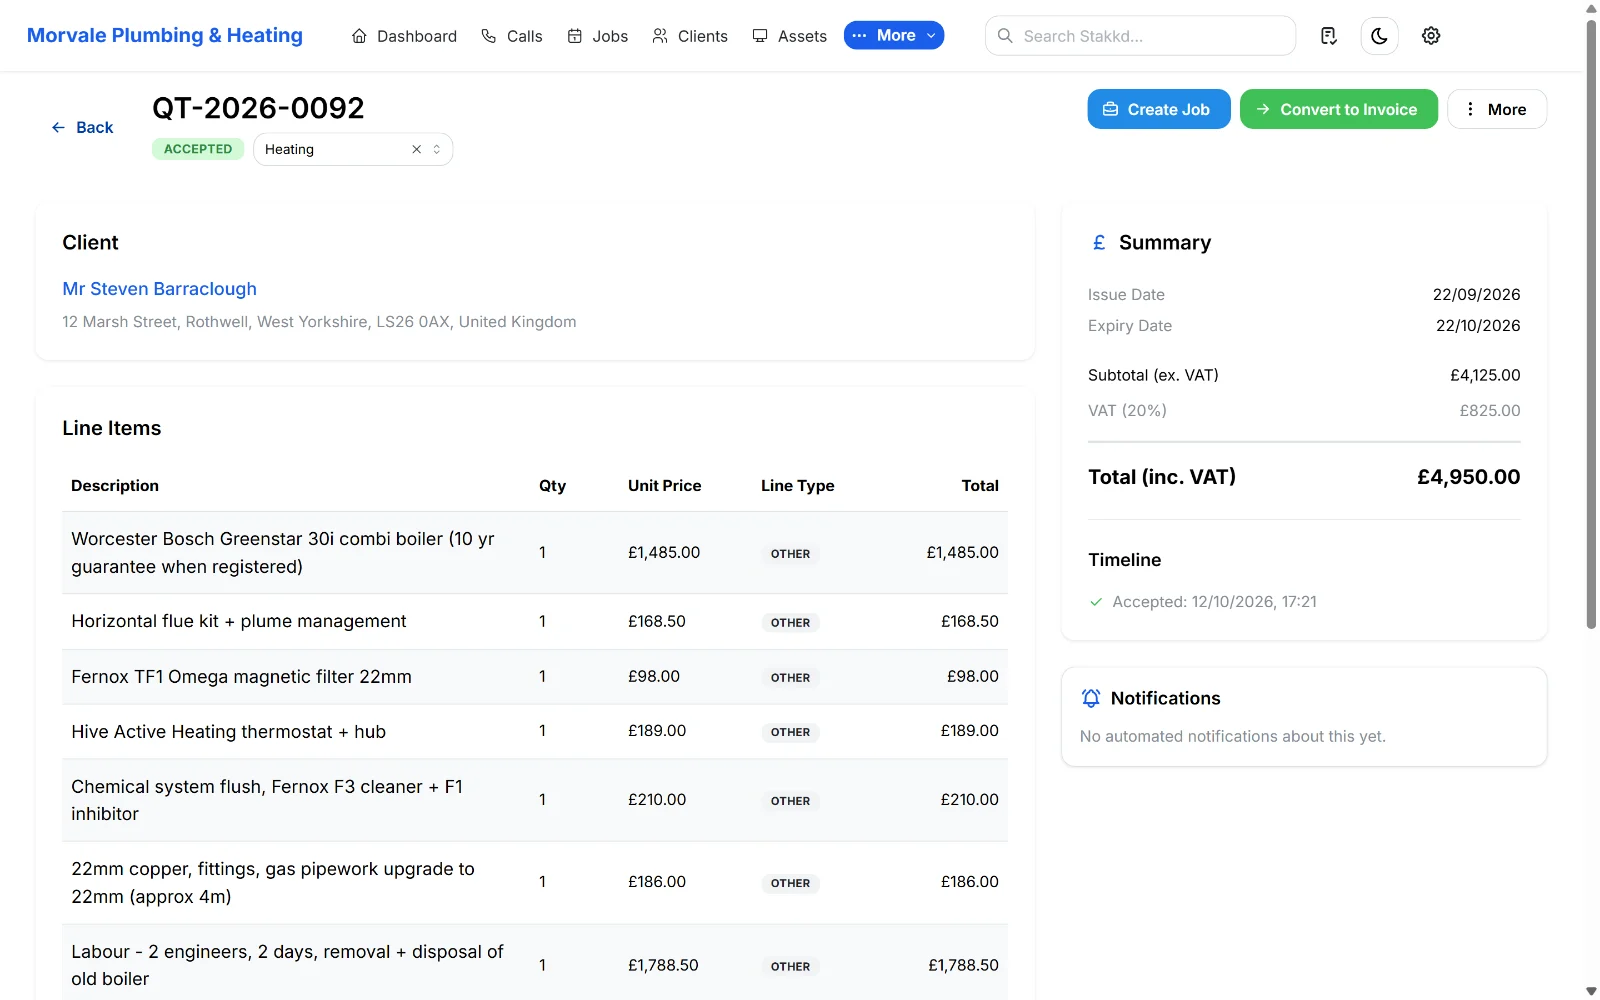Viewport: 1600px width, 1000px height.
Task: Open the notes checklist icon
Action: 1328,36
